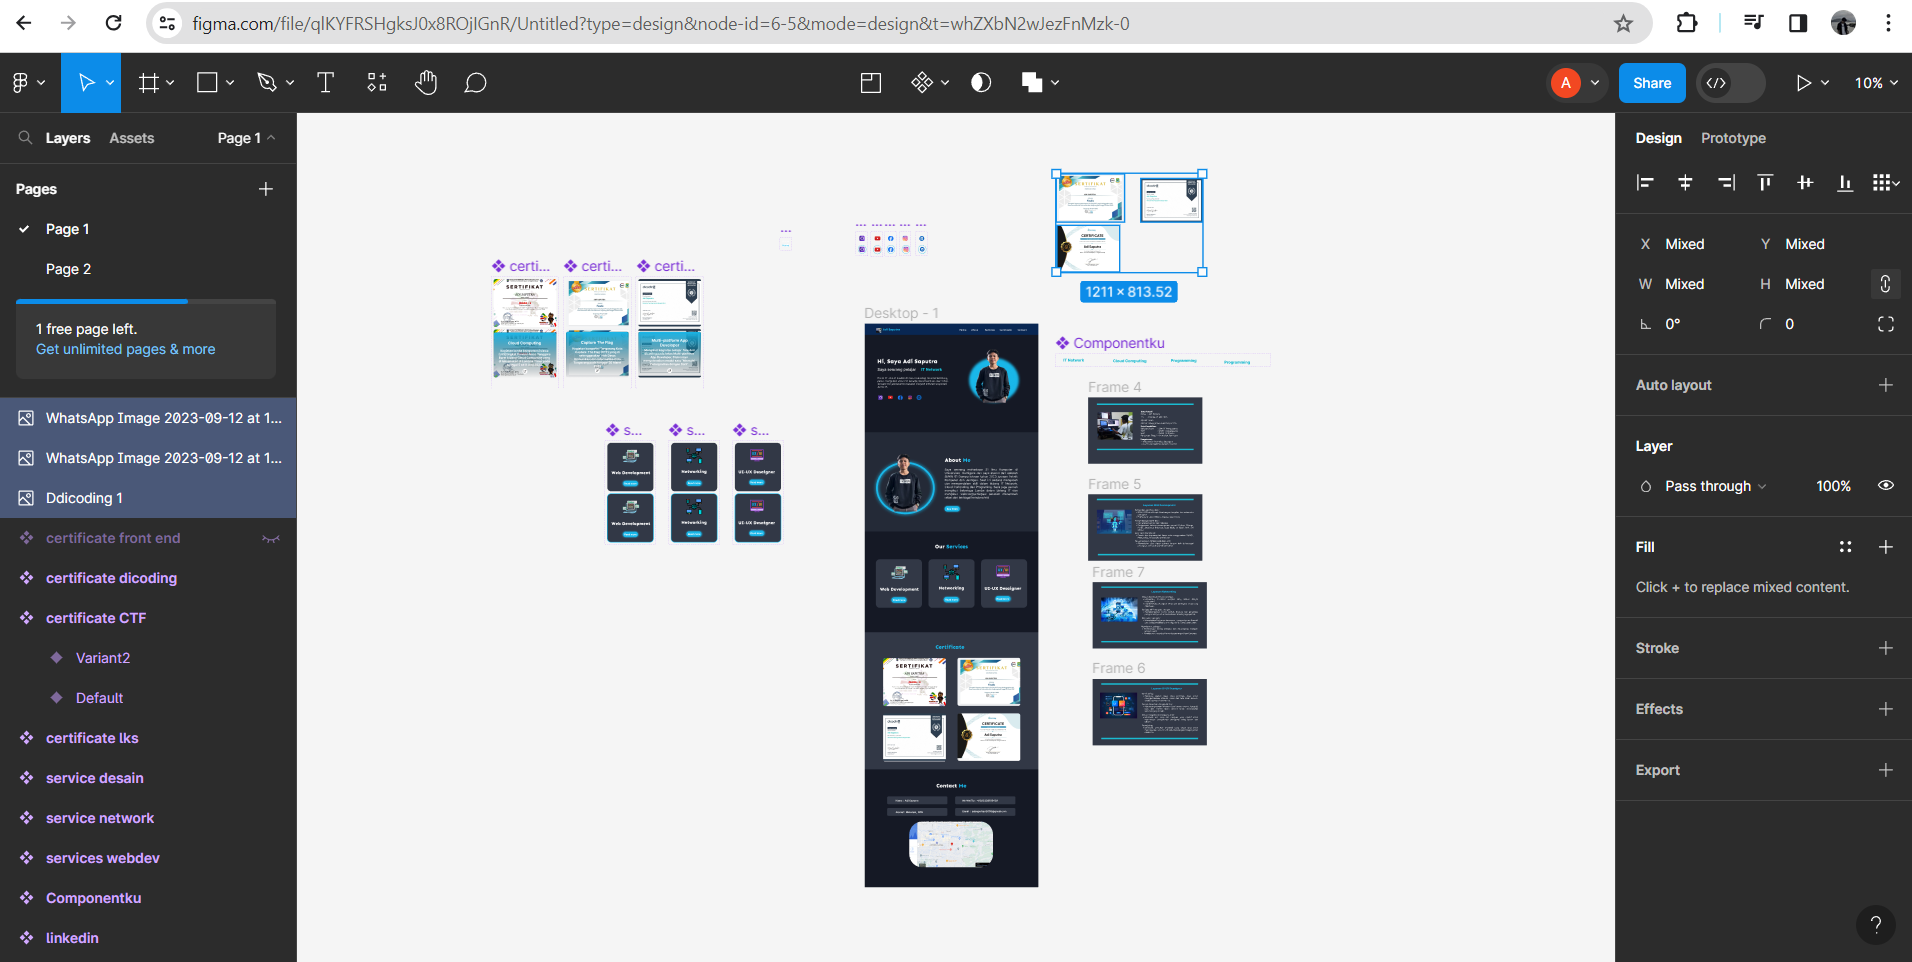Screen dimensions: 1912x962
Task: Align selection to horizontal centers
Action: pos(1685,182)
